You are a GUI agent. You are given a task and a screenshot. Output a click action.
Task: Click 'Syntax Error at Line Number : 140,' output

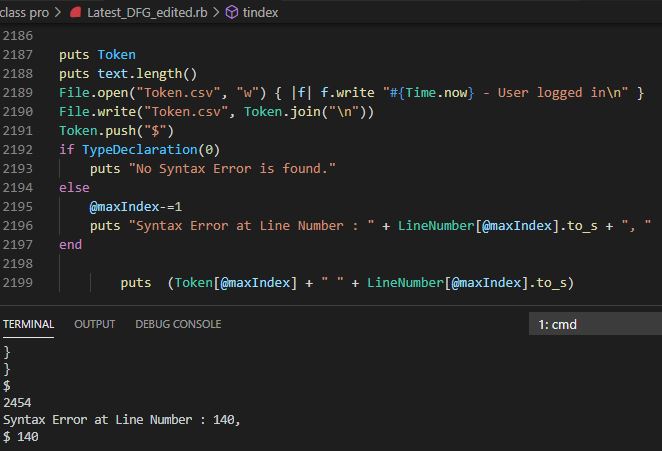tap(122, 419)
